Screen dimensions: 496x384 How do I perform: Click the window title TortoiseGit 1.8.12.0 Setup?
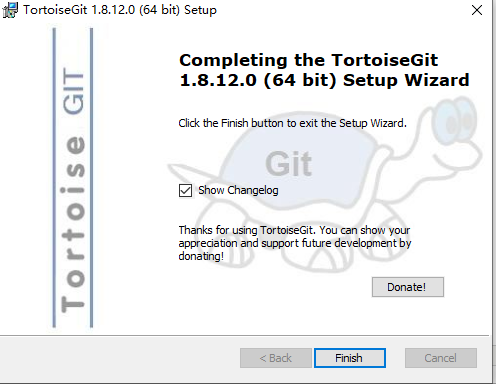coord(120,10)
